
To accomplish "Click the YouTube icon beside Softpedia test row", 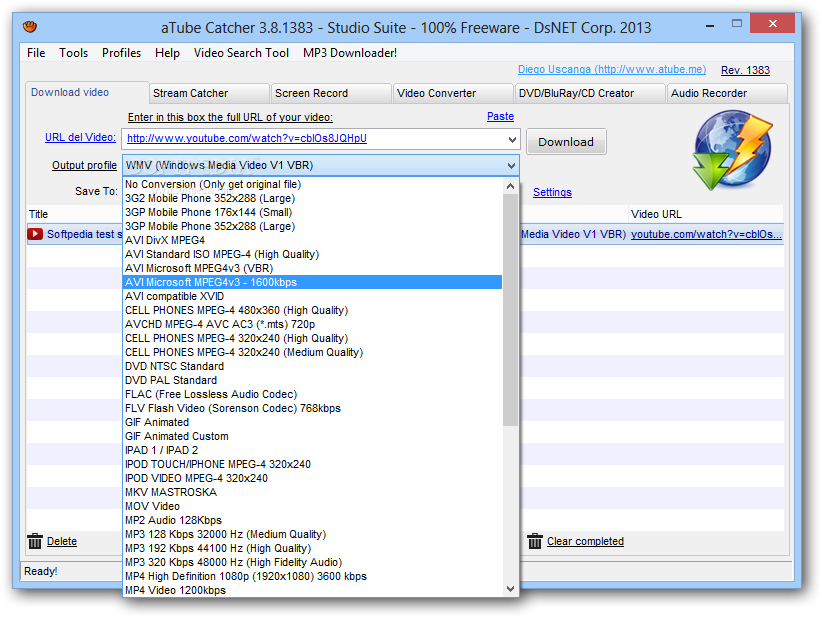I will tap(35, 234).
